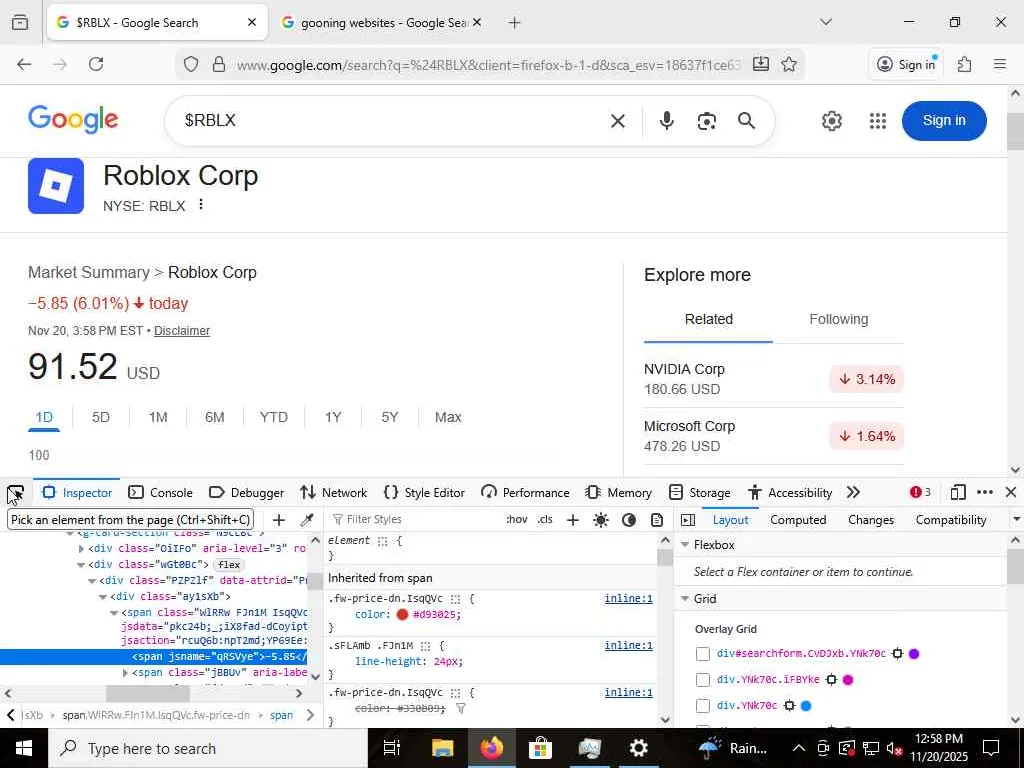Clear the Google search box
The image size is (1024, 768).
(x=618, y=121)
